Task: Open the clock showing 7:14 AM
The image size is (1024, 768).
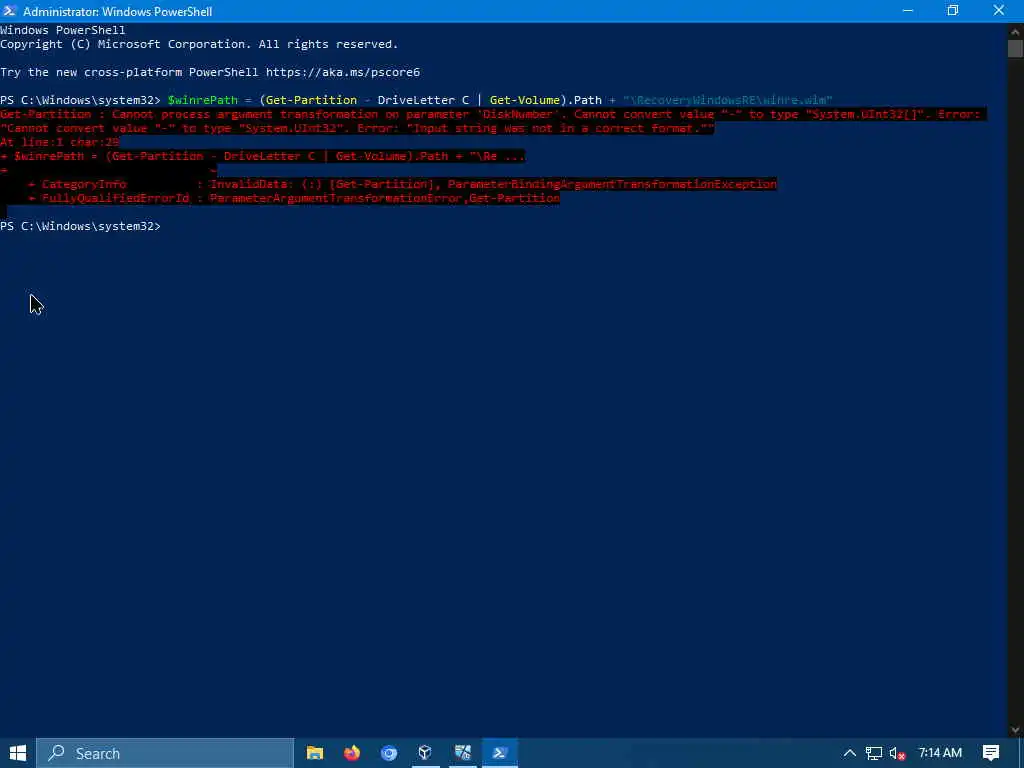Action: click(x=940, y=753)
